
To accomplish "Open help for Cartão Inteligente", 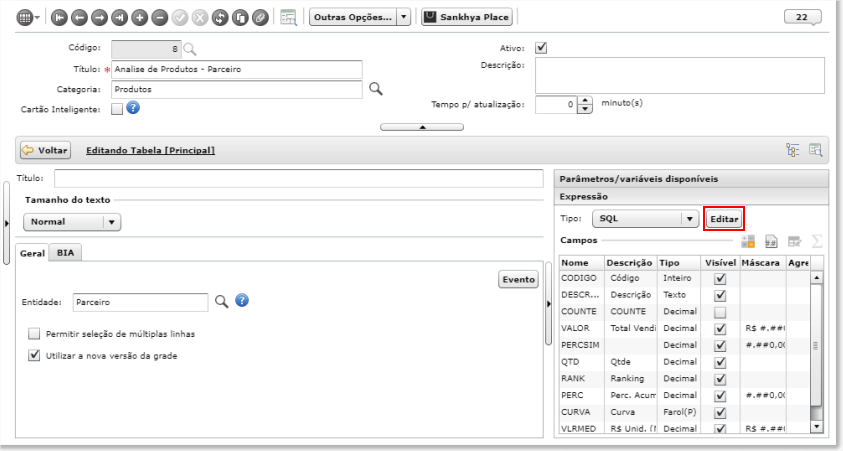I will click(133, 108).
